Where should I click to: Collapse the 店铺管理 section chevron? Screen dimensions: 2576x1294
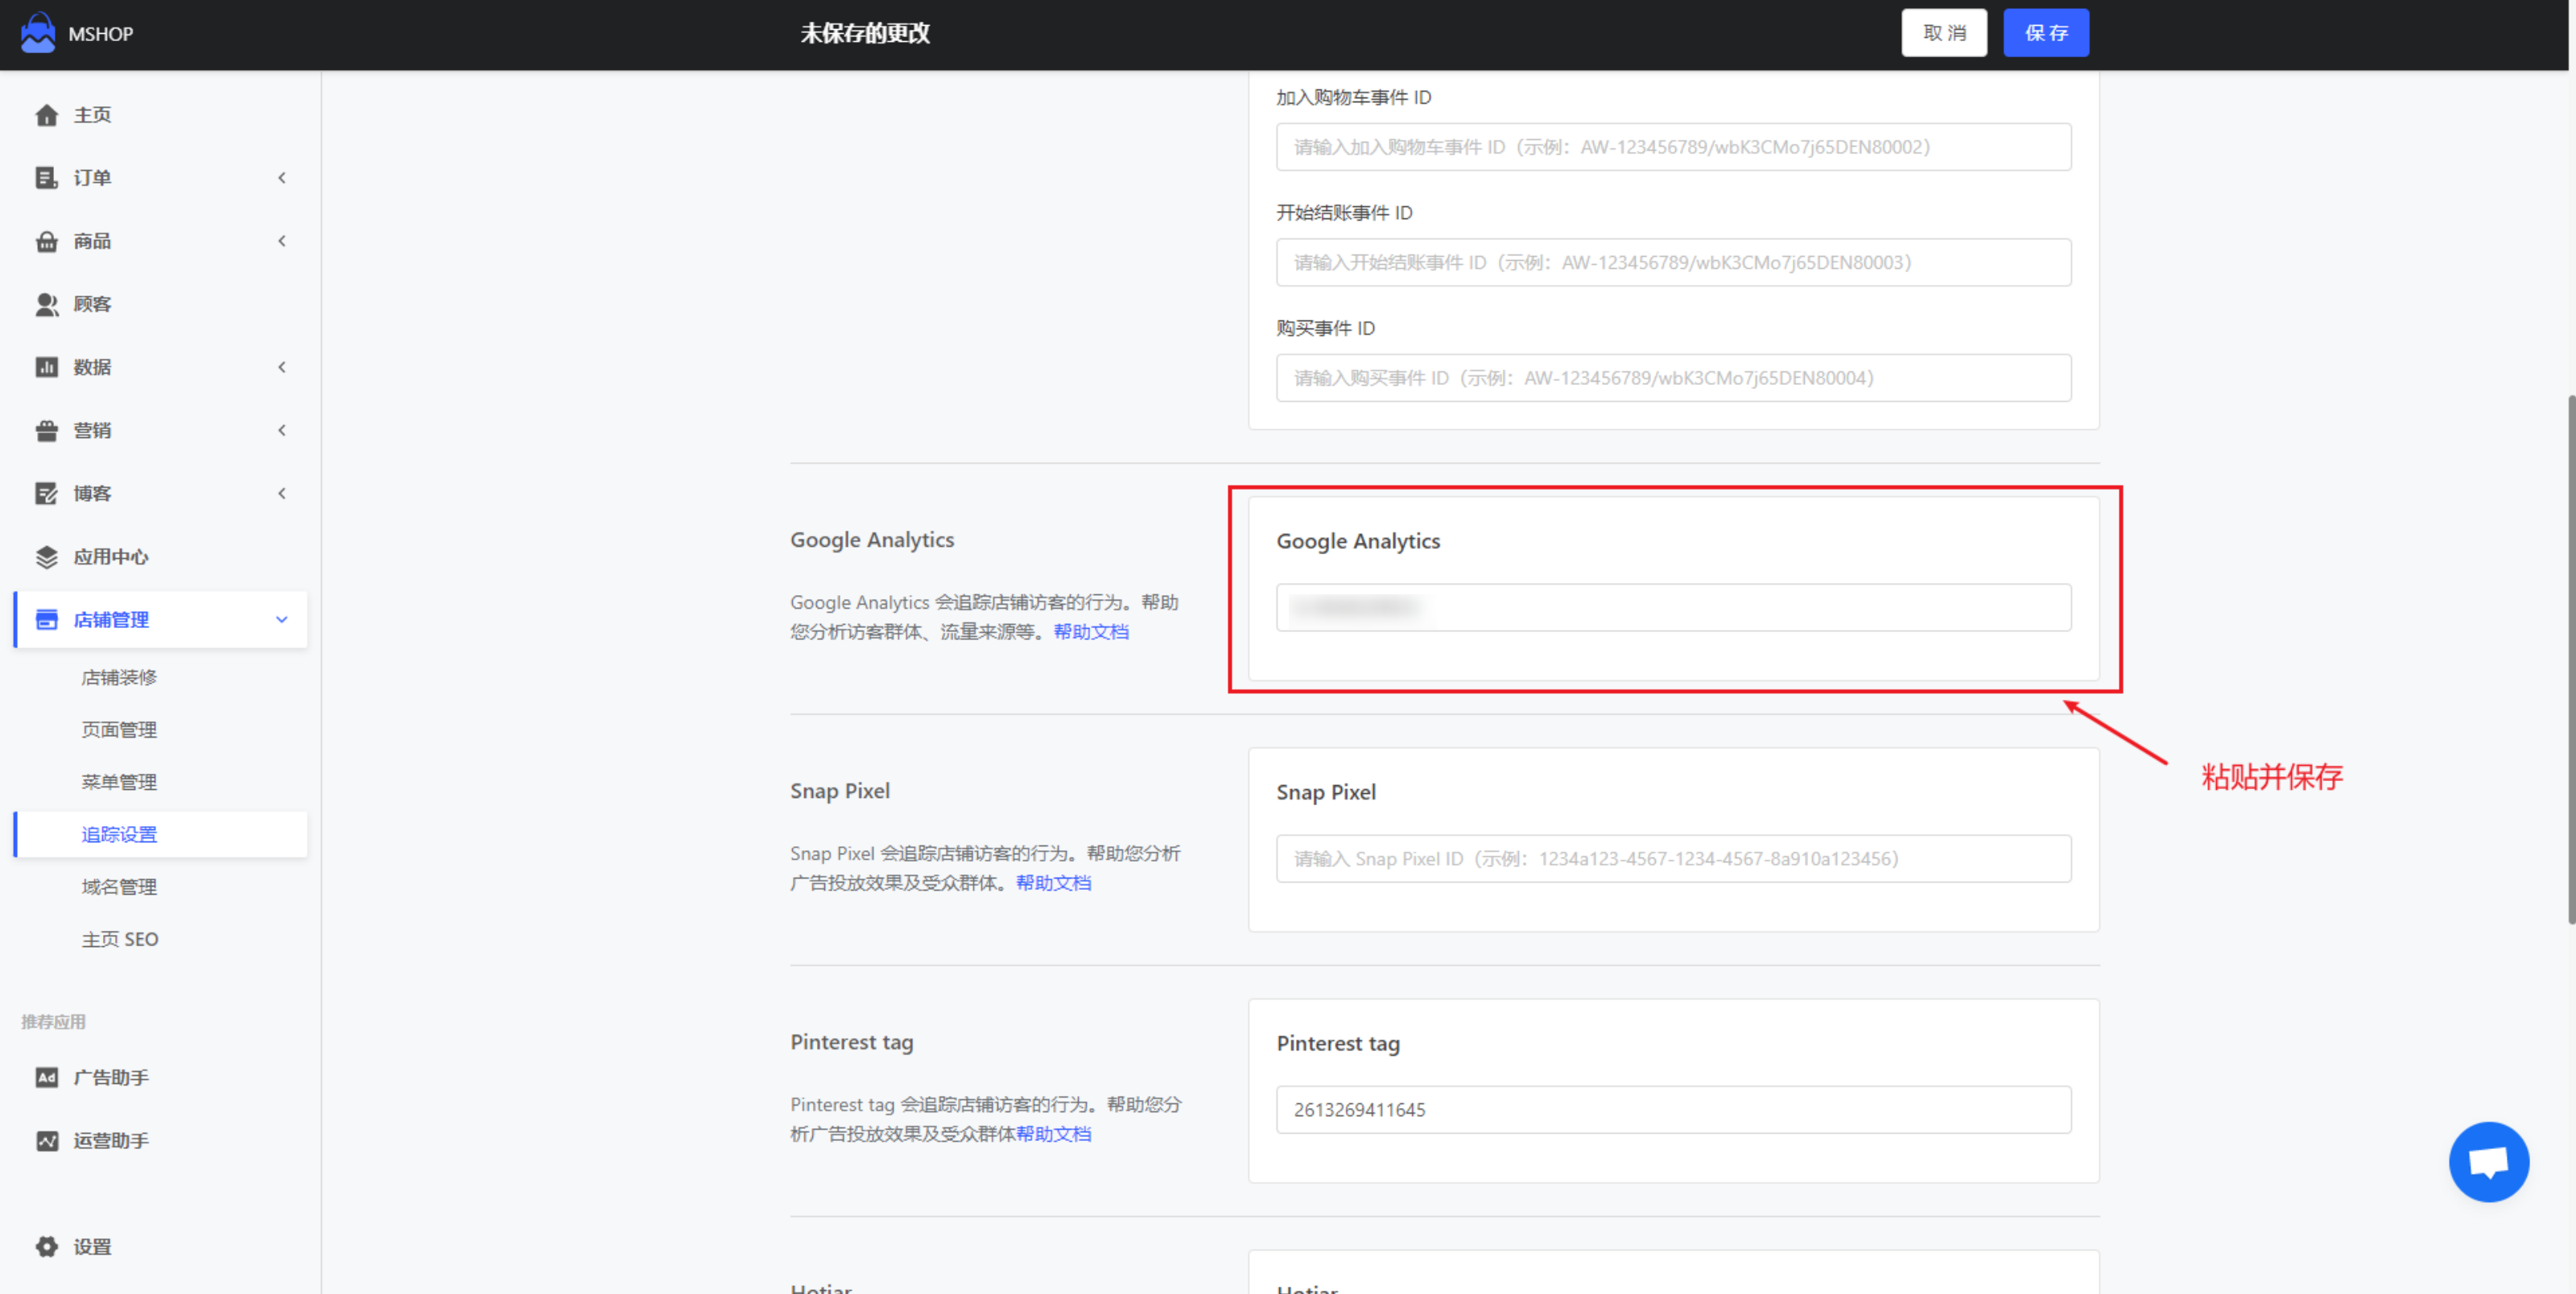[x=282, y=620]
